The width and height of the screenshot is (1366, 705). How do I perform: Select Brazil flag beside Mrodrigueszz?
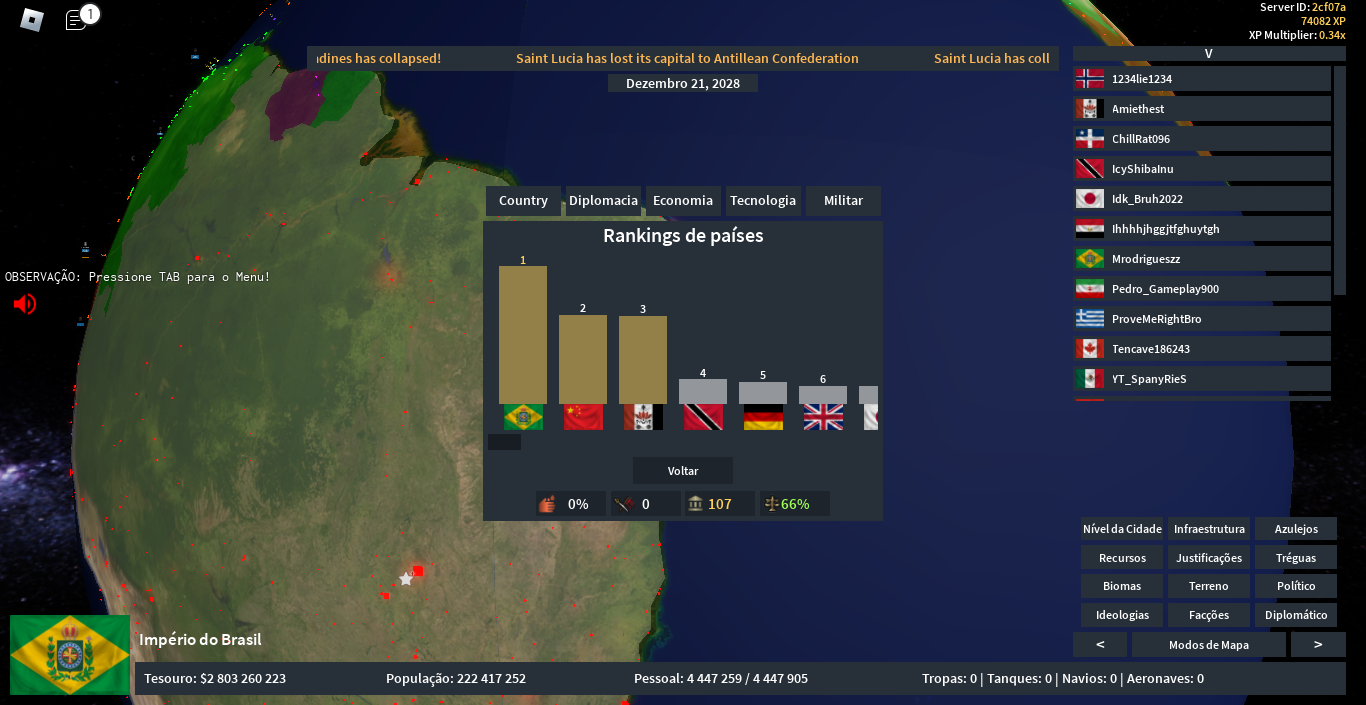point(1089,259)
